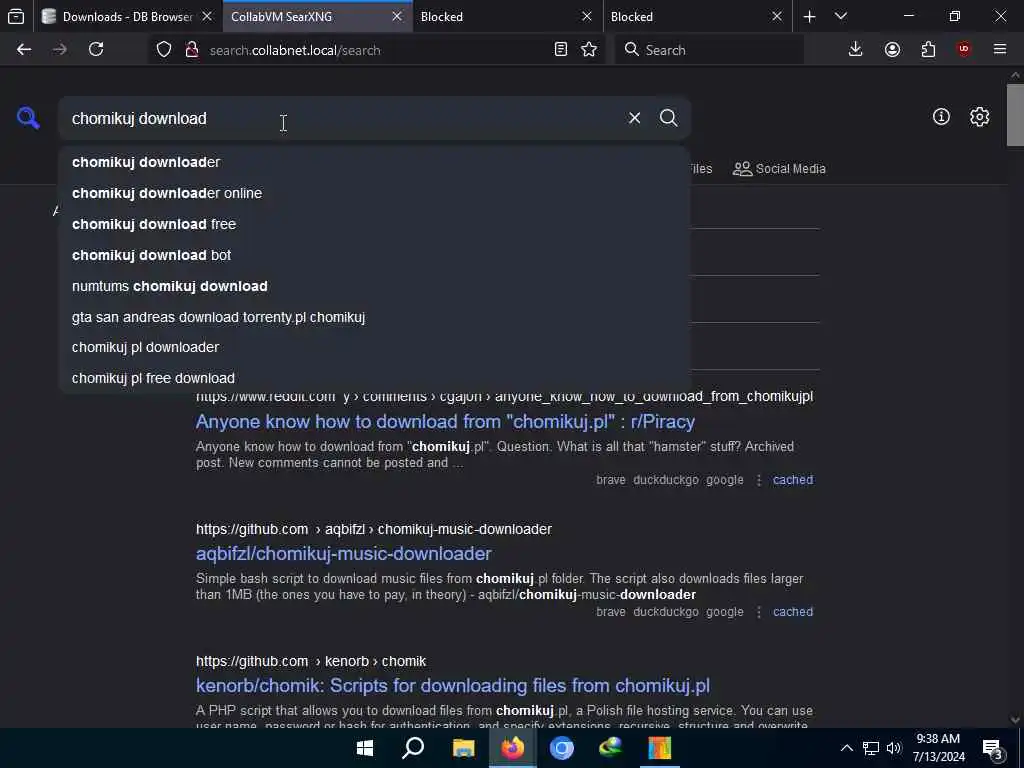Open the Firefox hamburger menu
1024x768 pixels.
tap(1000, 50)
